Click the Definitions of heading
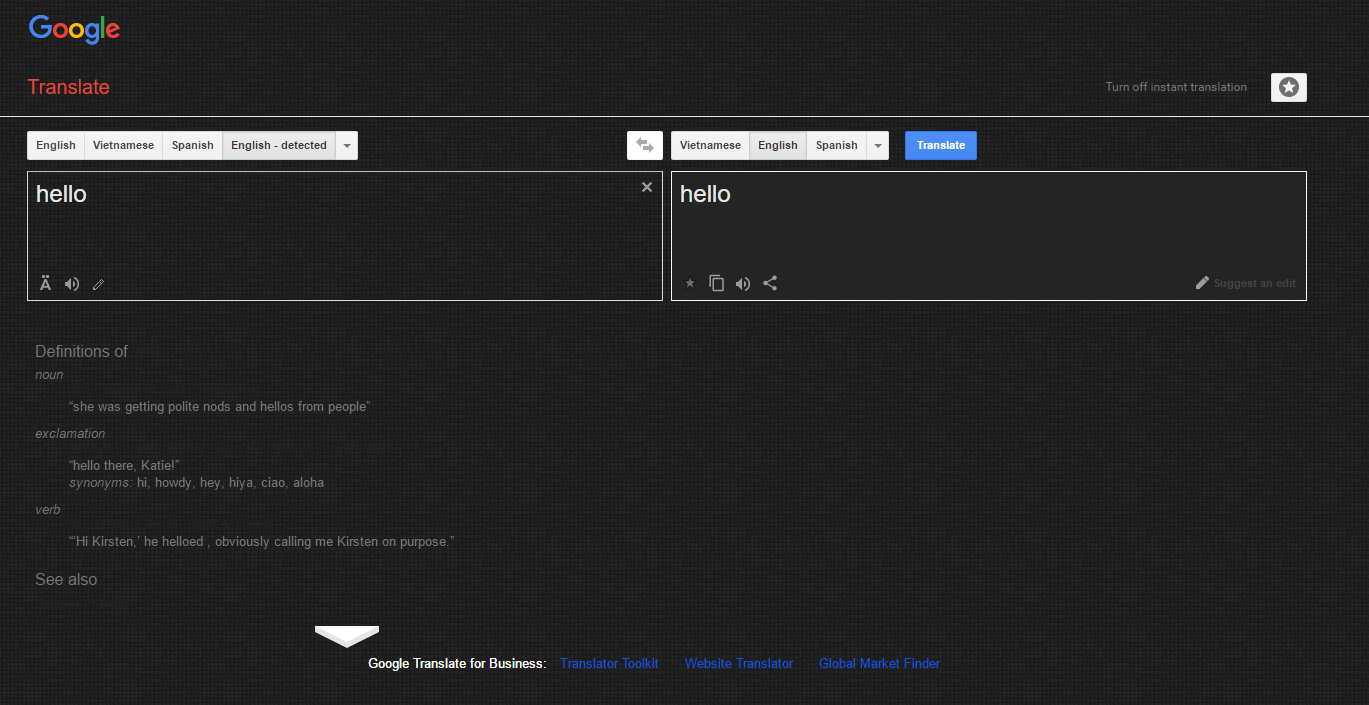 [81, 351]
